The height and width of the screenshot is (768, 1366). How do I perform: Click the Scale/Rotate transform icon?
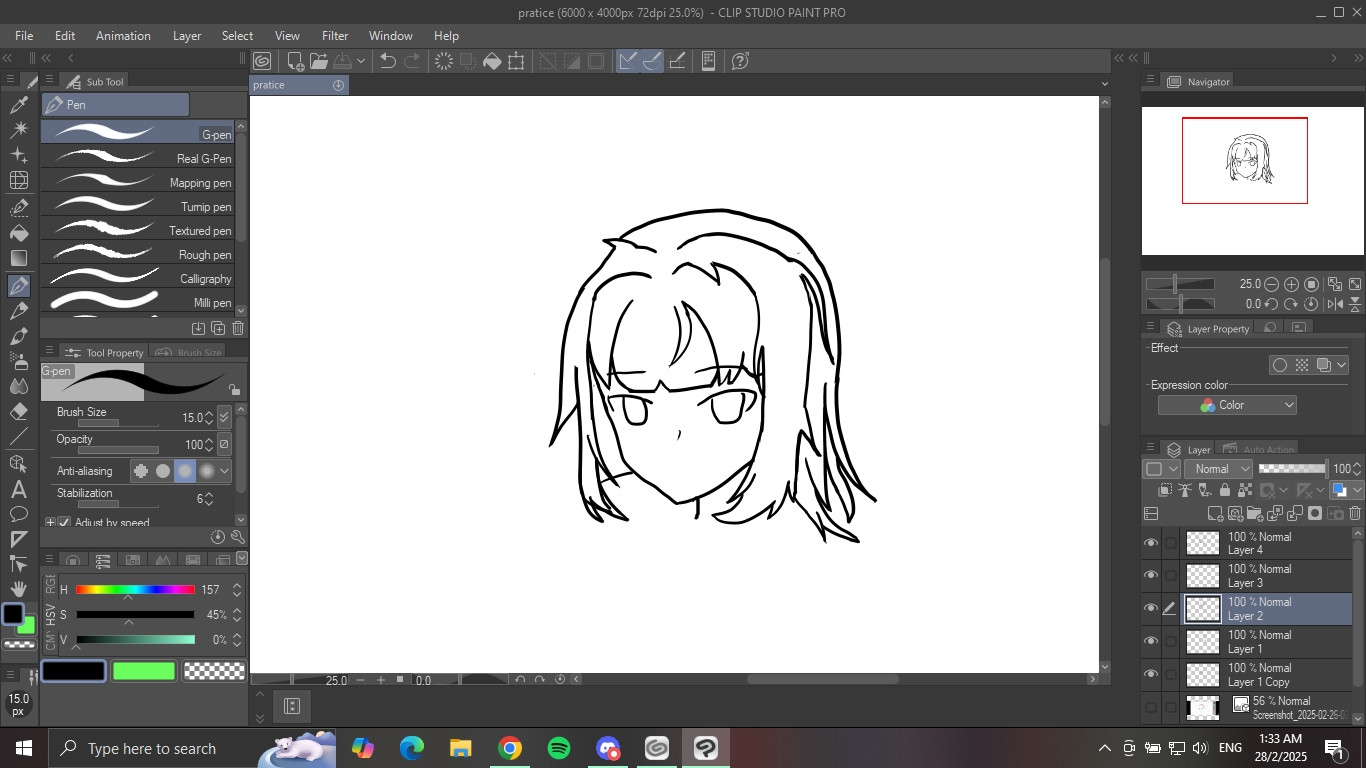tap(516, 61)
